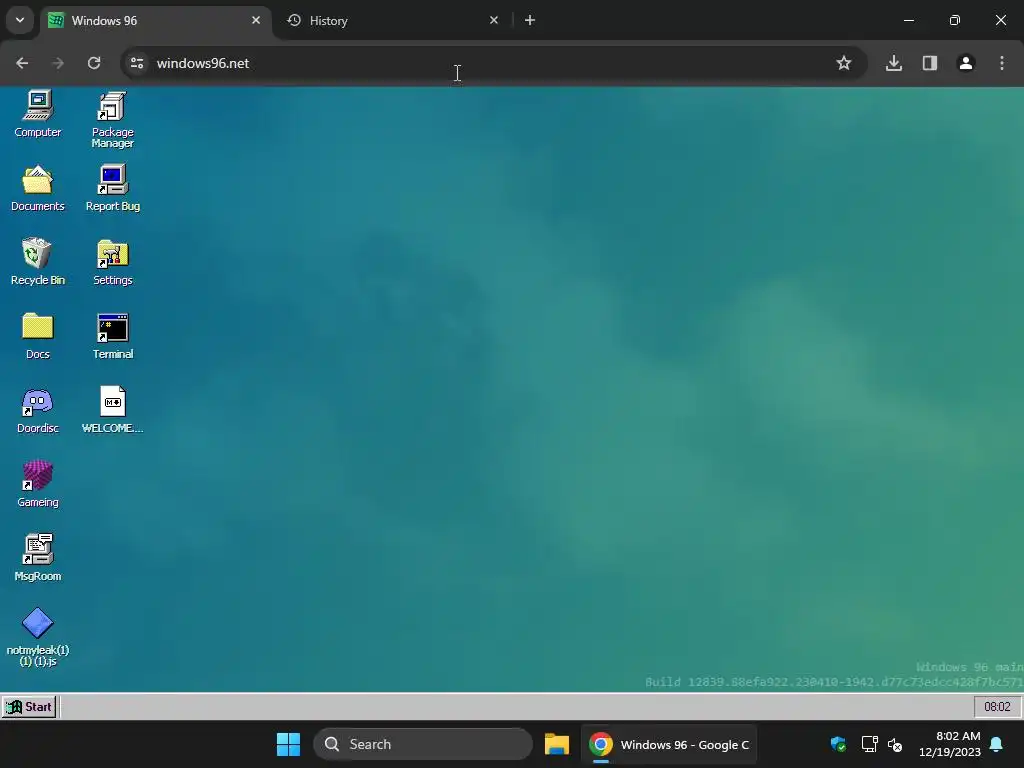Select the Docs folder icon

[x=37, y=336]
